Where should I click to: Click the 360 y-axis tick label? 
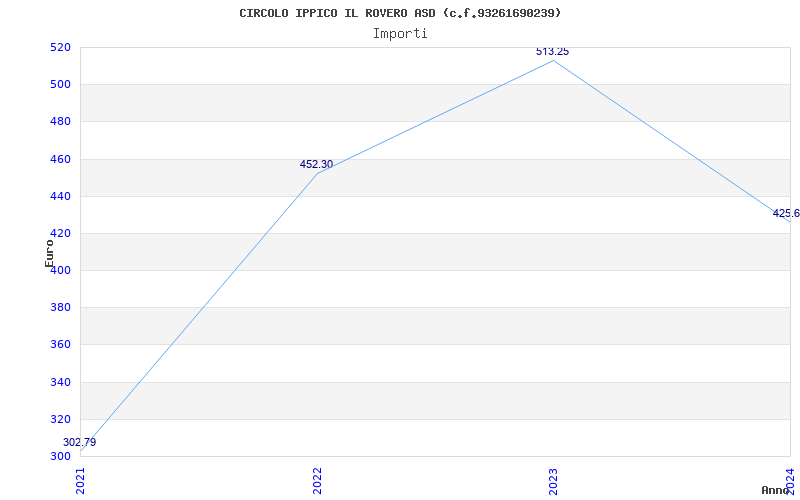[x=59, y=345]
